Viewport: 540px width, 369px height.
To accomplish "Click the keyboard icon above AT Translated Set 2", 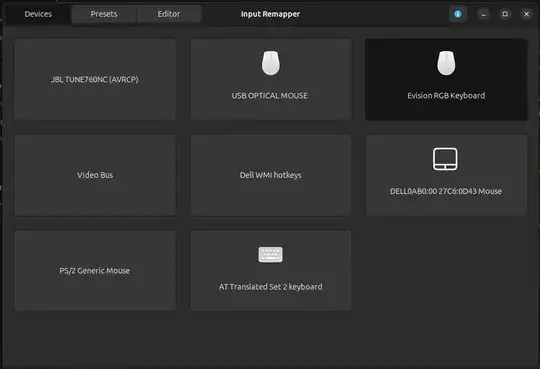I will (x=270, y=255).
